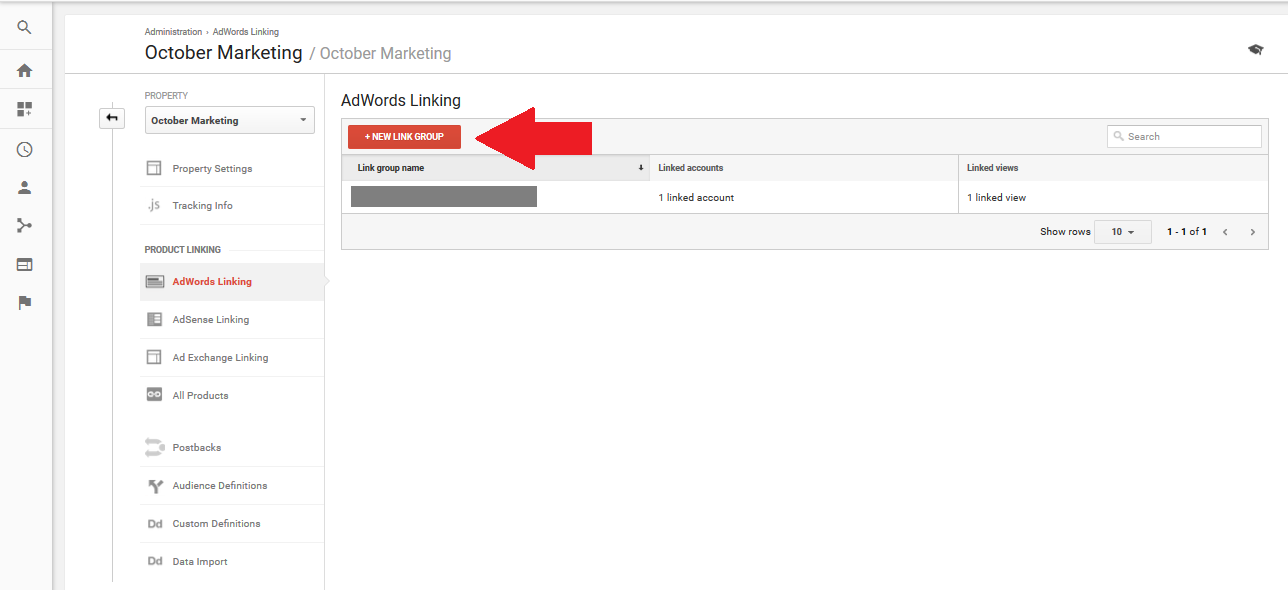The width and height of the screenshot is (1288, 590).
Task: Click Administration breadcrumb link
Action: 173,32
